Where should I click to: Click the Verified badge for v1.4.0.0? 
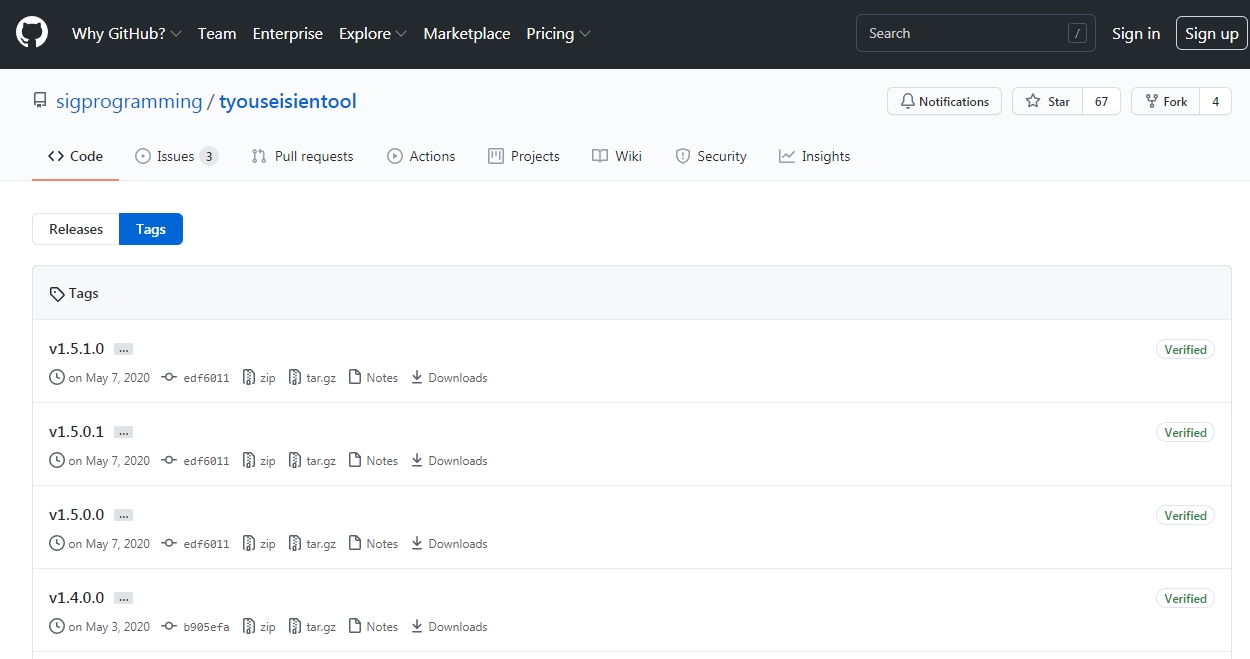1185,599
